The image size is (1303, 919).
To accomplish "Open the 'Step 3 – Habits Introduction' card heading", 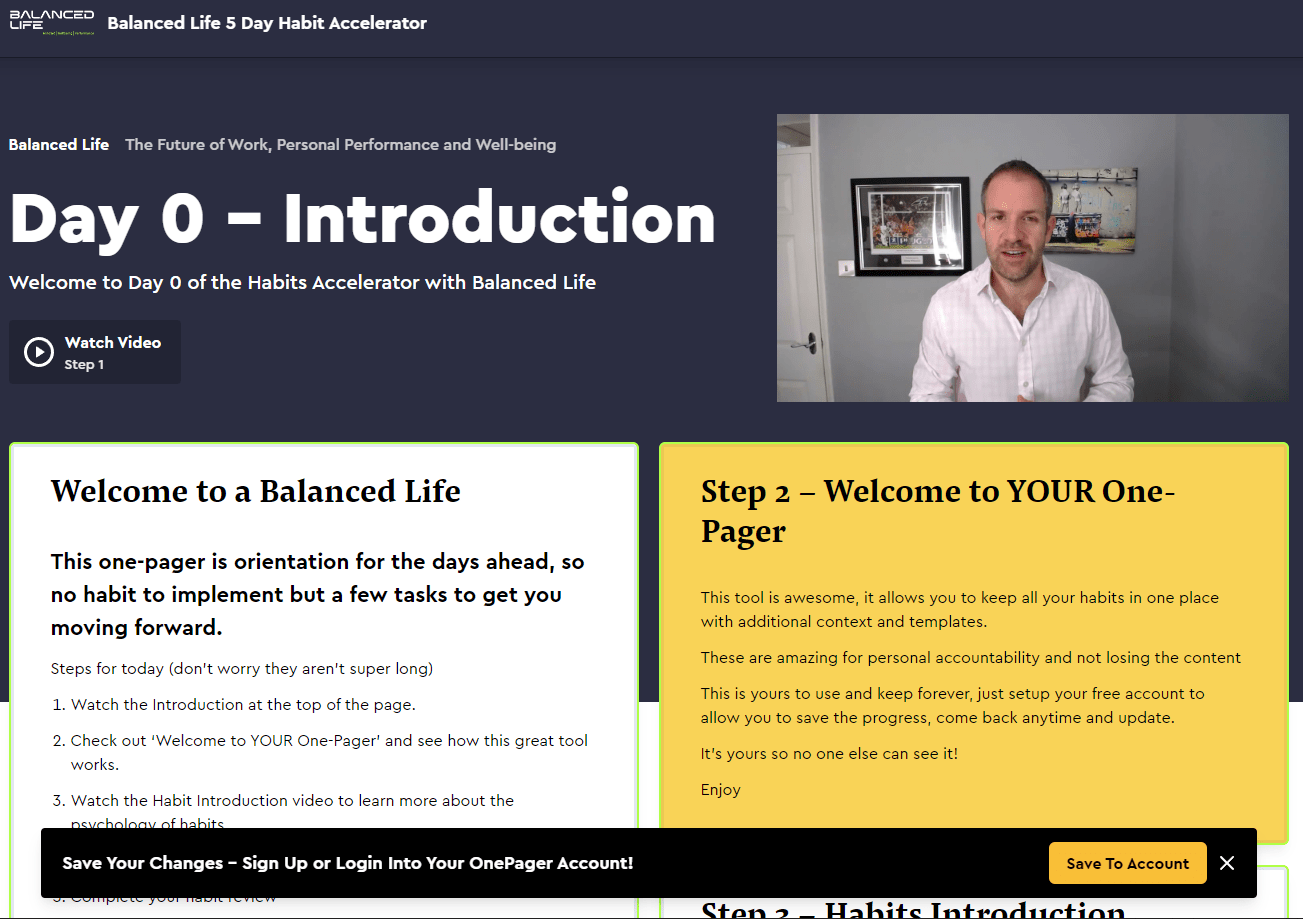I will 913,908.
